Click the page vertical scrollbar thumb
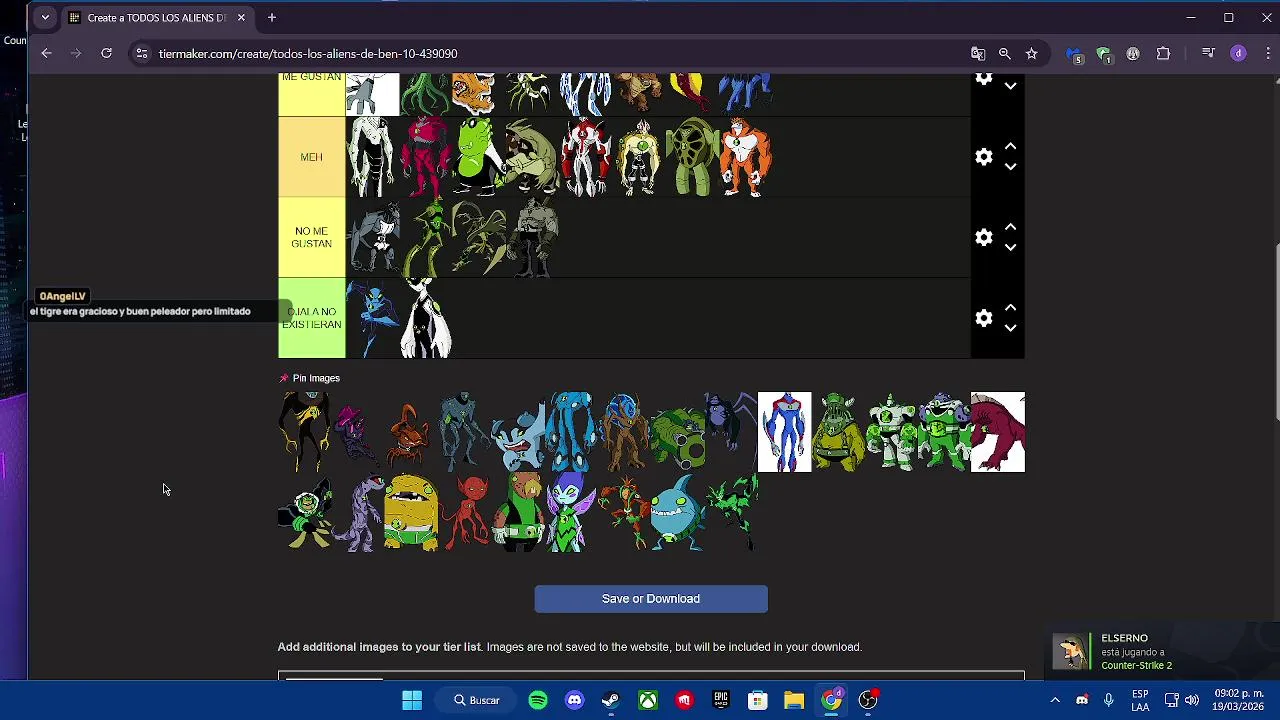Image resolution: width=1280 pixels, height=720 pixels. pos(1276,334)
